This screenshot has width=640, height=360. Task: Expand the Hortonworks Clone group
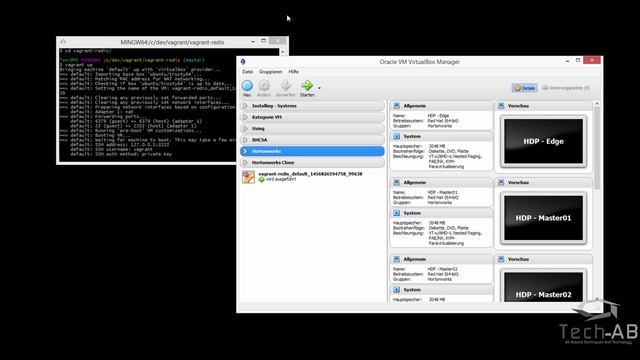[312, 162]
